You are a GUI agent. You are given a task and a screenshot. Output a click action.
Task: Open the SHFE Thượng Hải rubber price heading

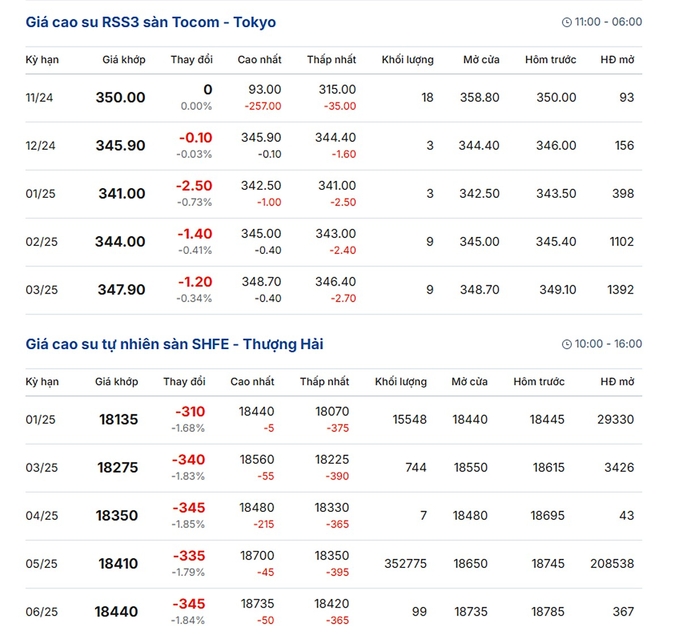coord(174,344)
